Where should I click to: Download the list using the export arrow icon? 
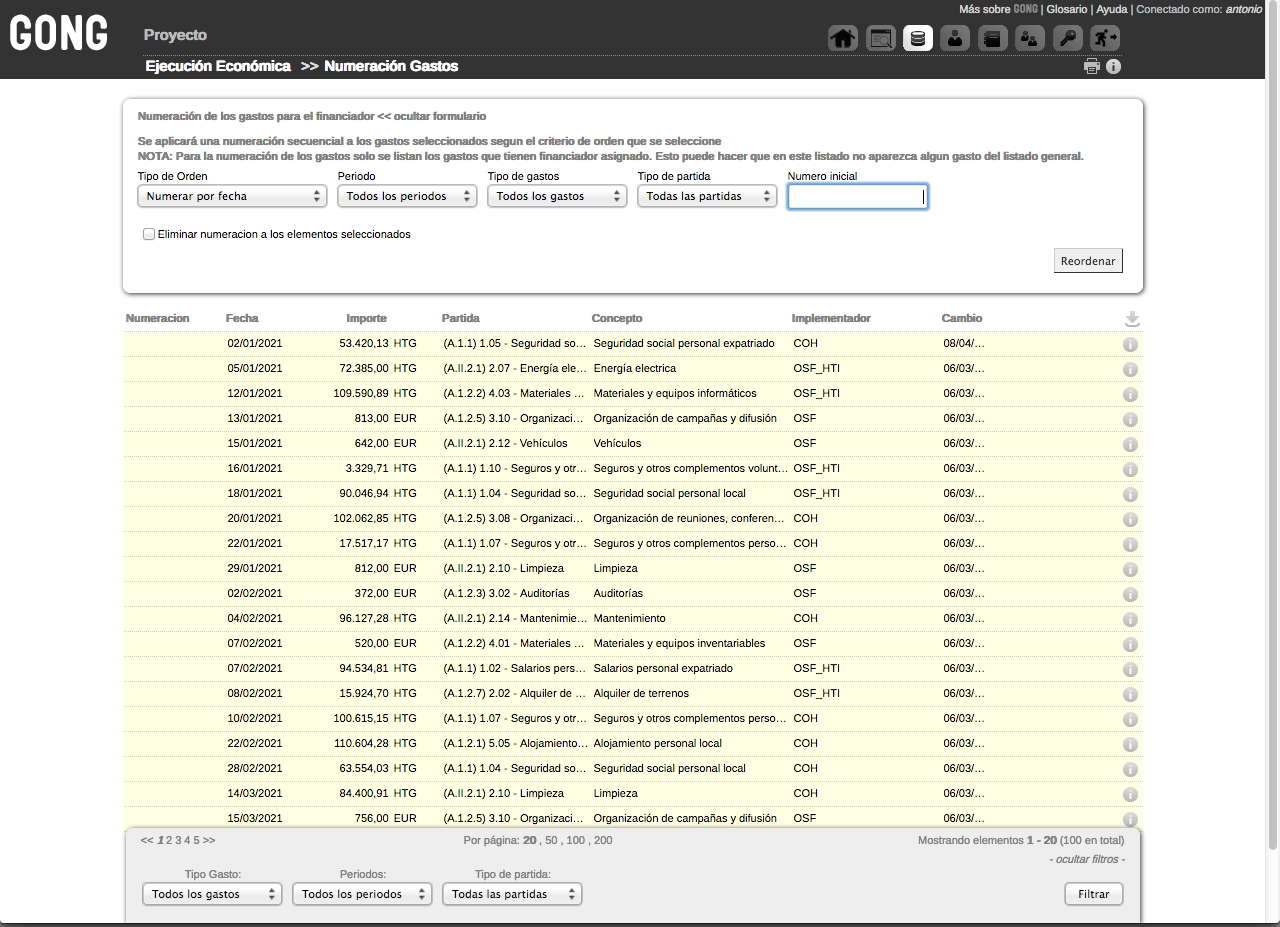(x=1132, y=319)
